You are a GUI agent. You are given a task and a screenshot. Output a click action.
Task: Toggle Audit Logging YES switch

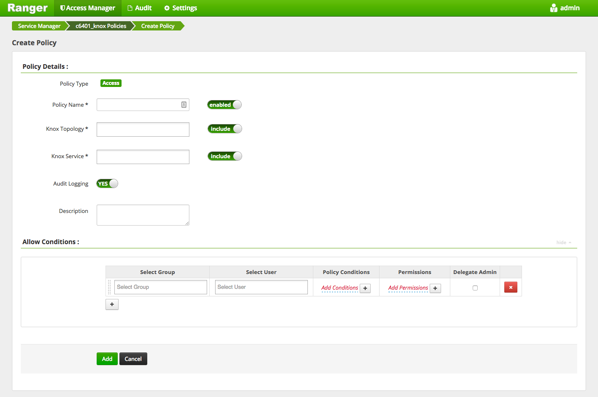pos(107,184)
